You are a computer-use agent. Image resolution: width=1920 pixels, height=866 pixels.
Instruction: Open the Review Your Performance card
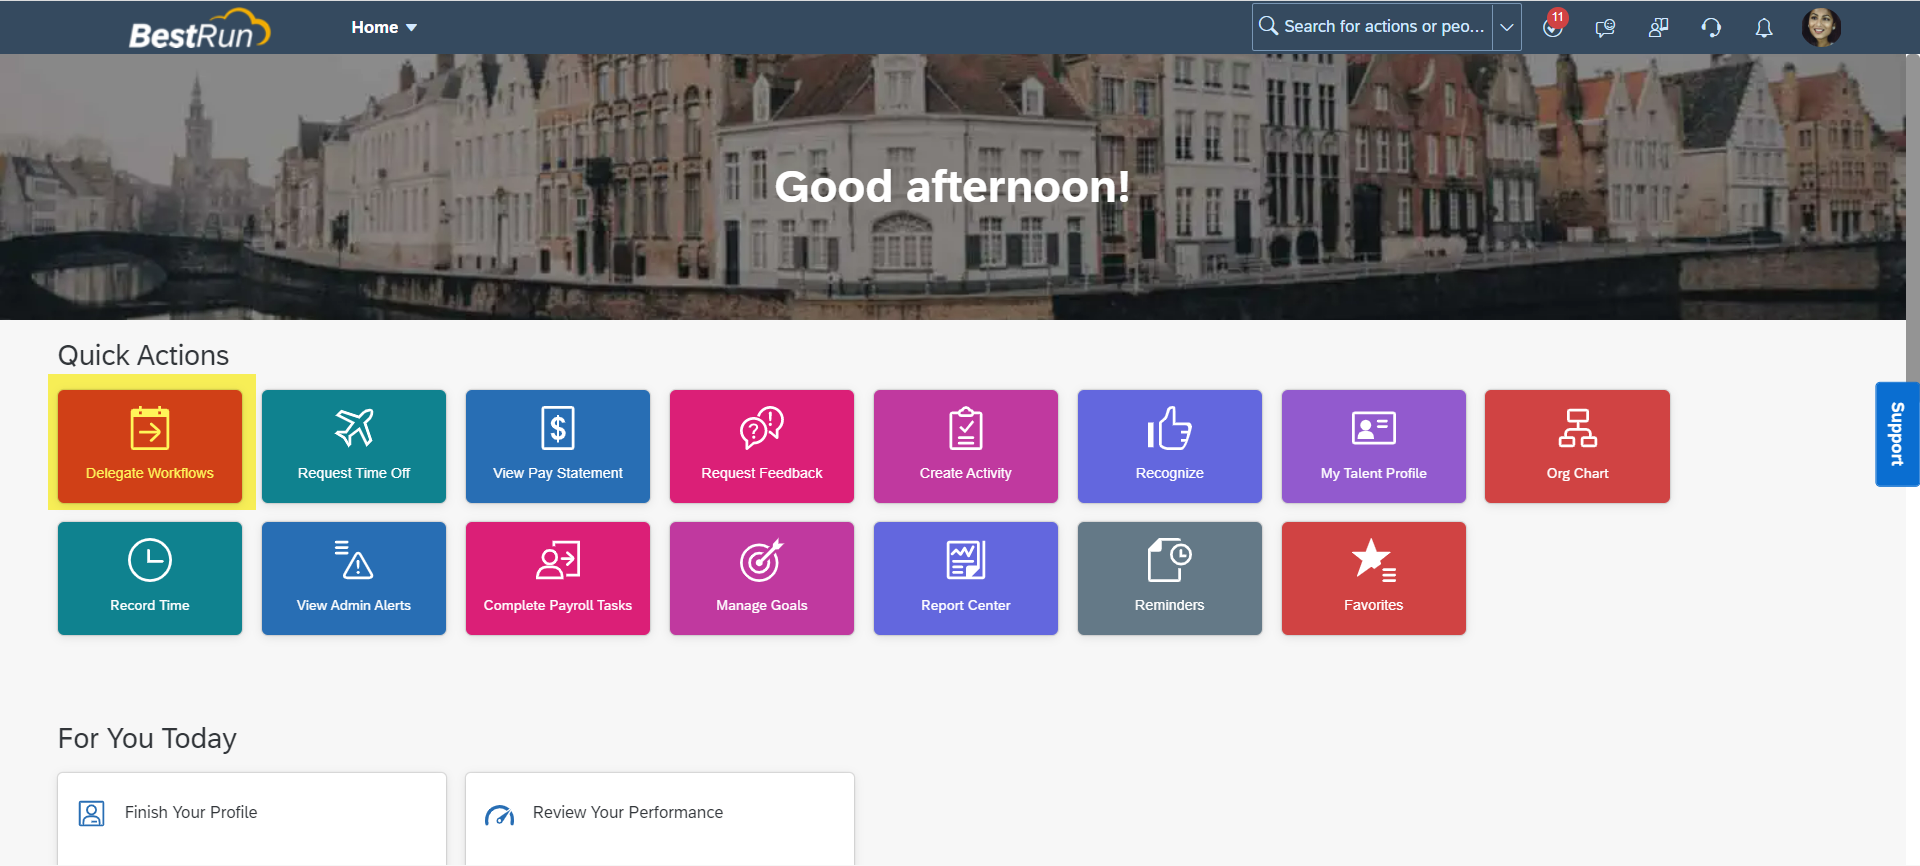tap(660, 818)
